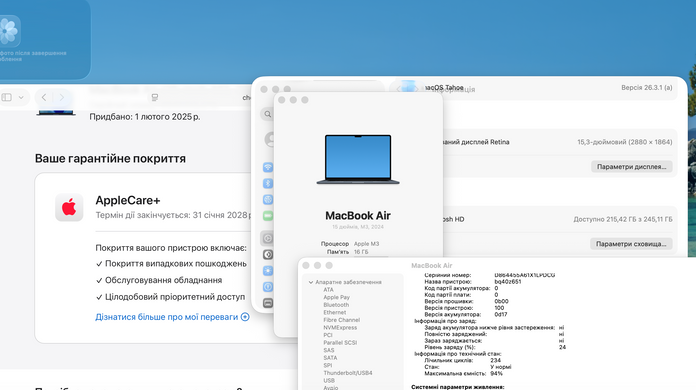This screenshot has width=696, height=390.
Task: Go back with Safari's back arrow
Action: (44, 97)
